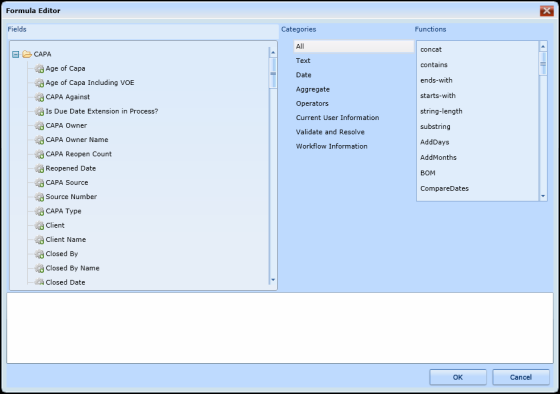
Task: Click gear icon beside CAPA Against
Action: [x=39, y=97]
